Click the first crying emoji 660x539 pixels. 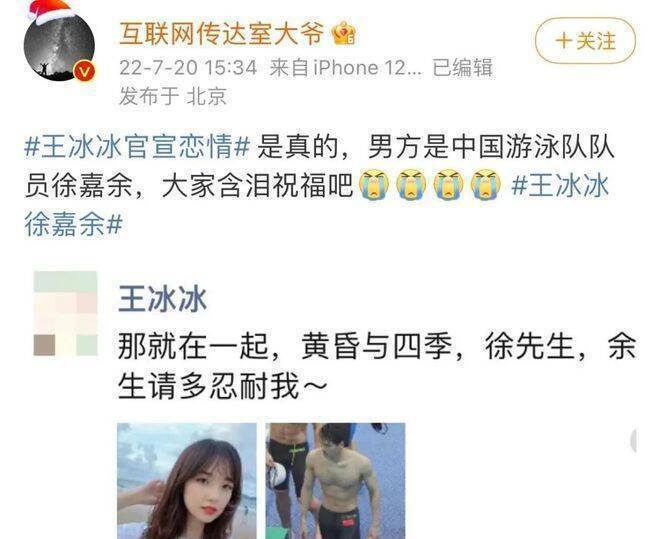374,185
